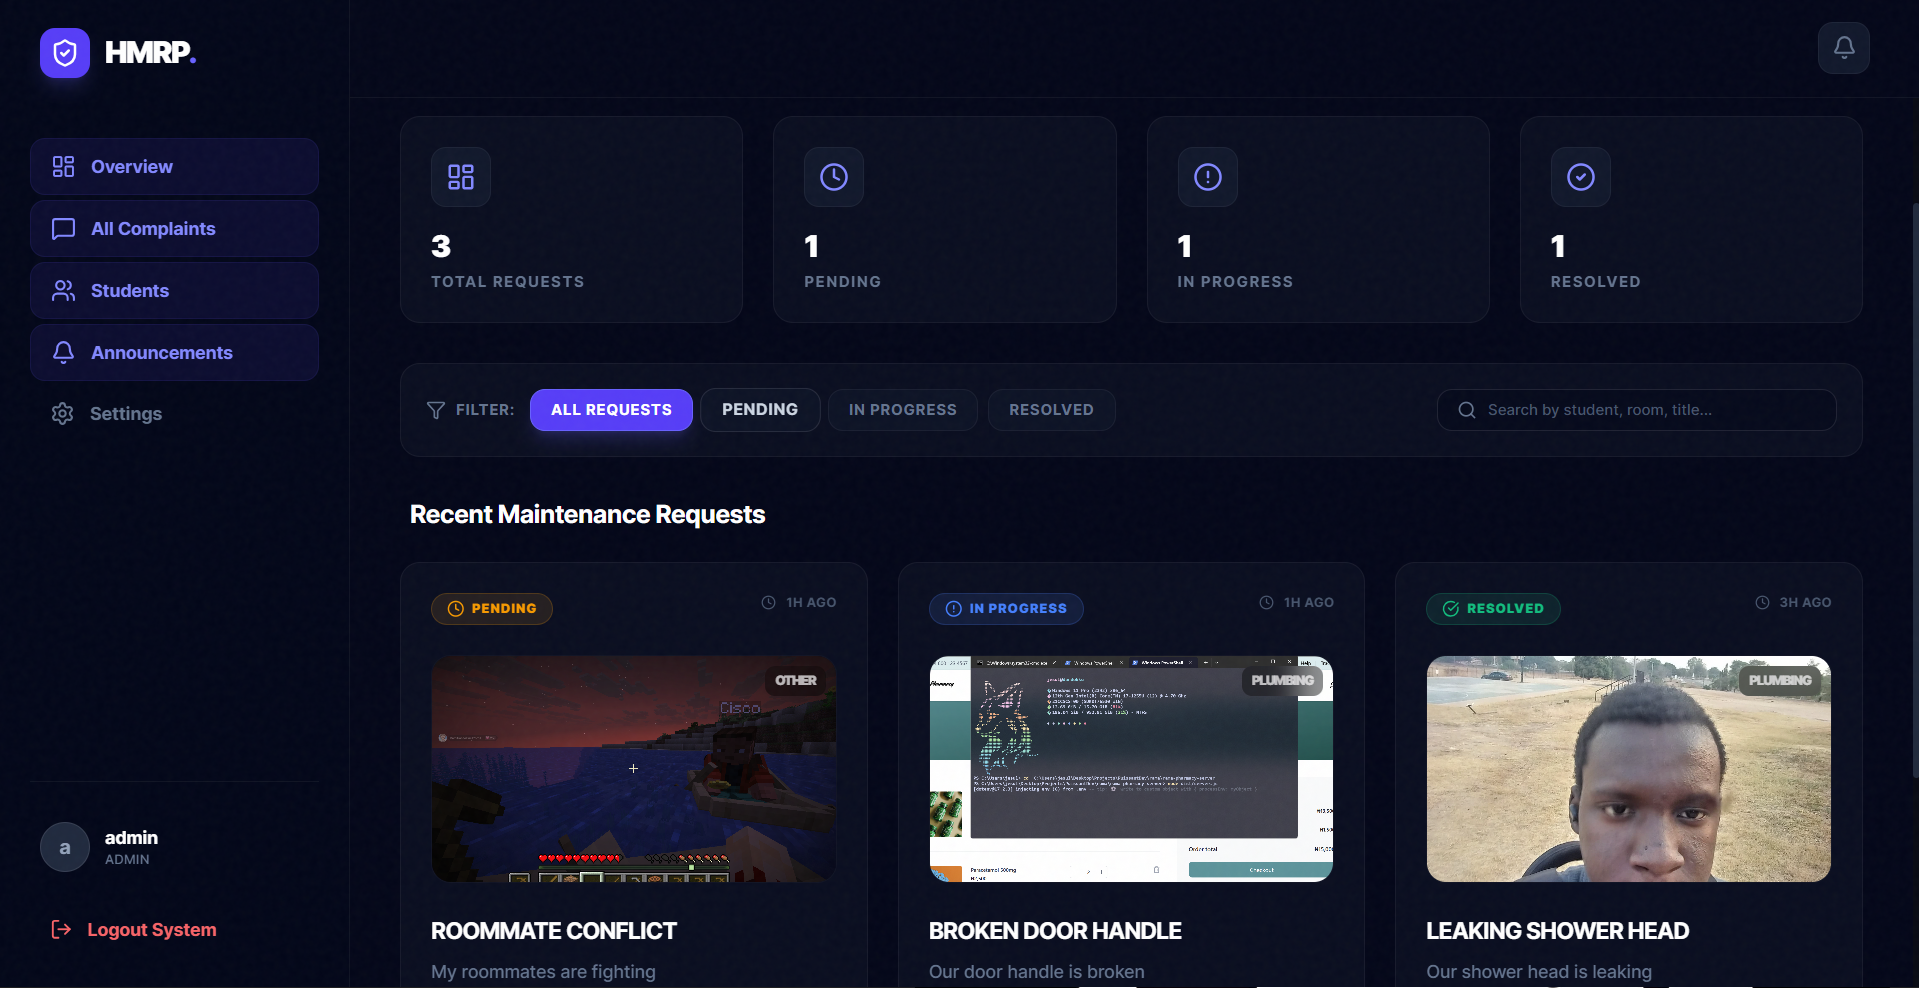The height and width of the screenshot is (988, 1919).
Task: Click the Pending clock icon
Action: (x=834, y=177)
